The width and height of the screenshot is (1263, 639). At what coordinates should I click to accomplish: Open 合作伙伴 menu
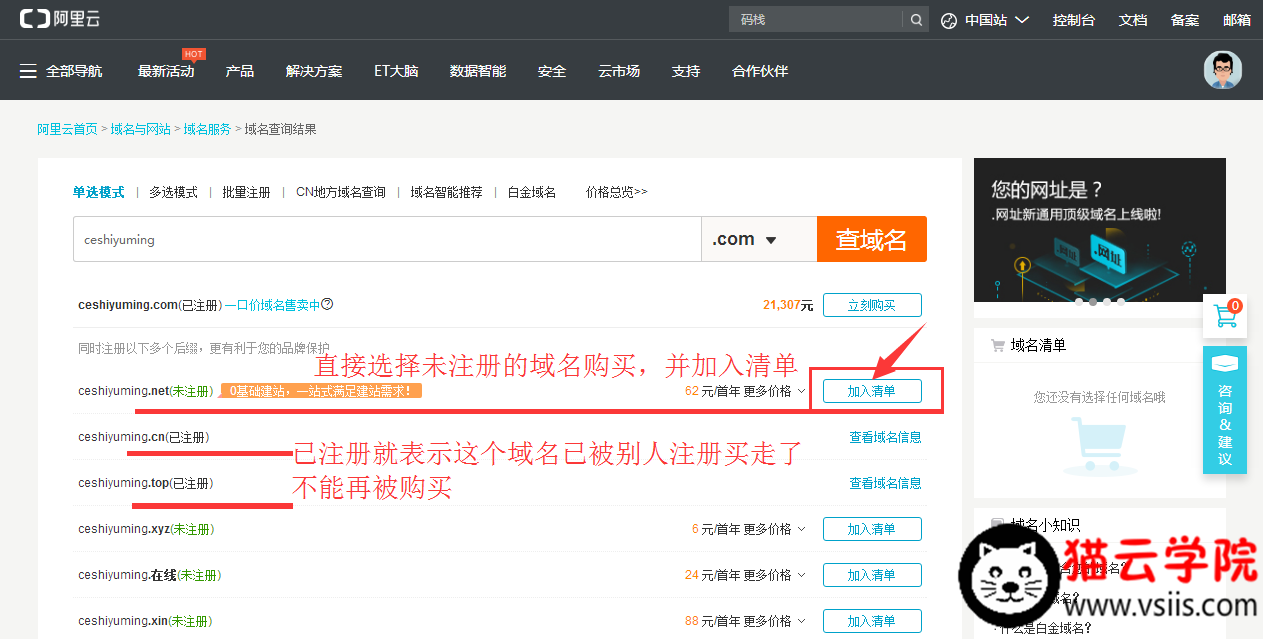pyautogui.click(x=760, y=71)
